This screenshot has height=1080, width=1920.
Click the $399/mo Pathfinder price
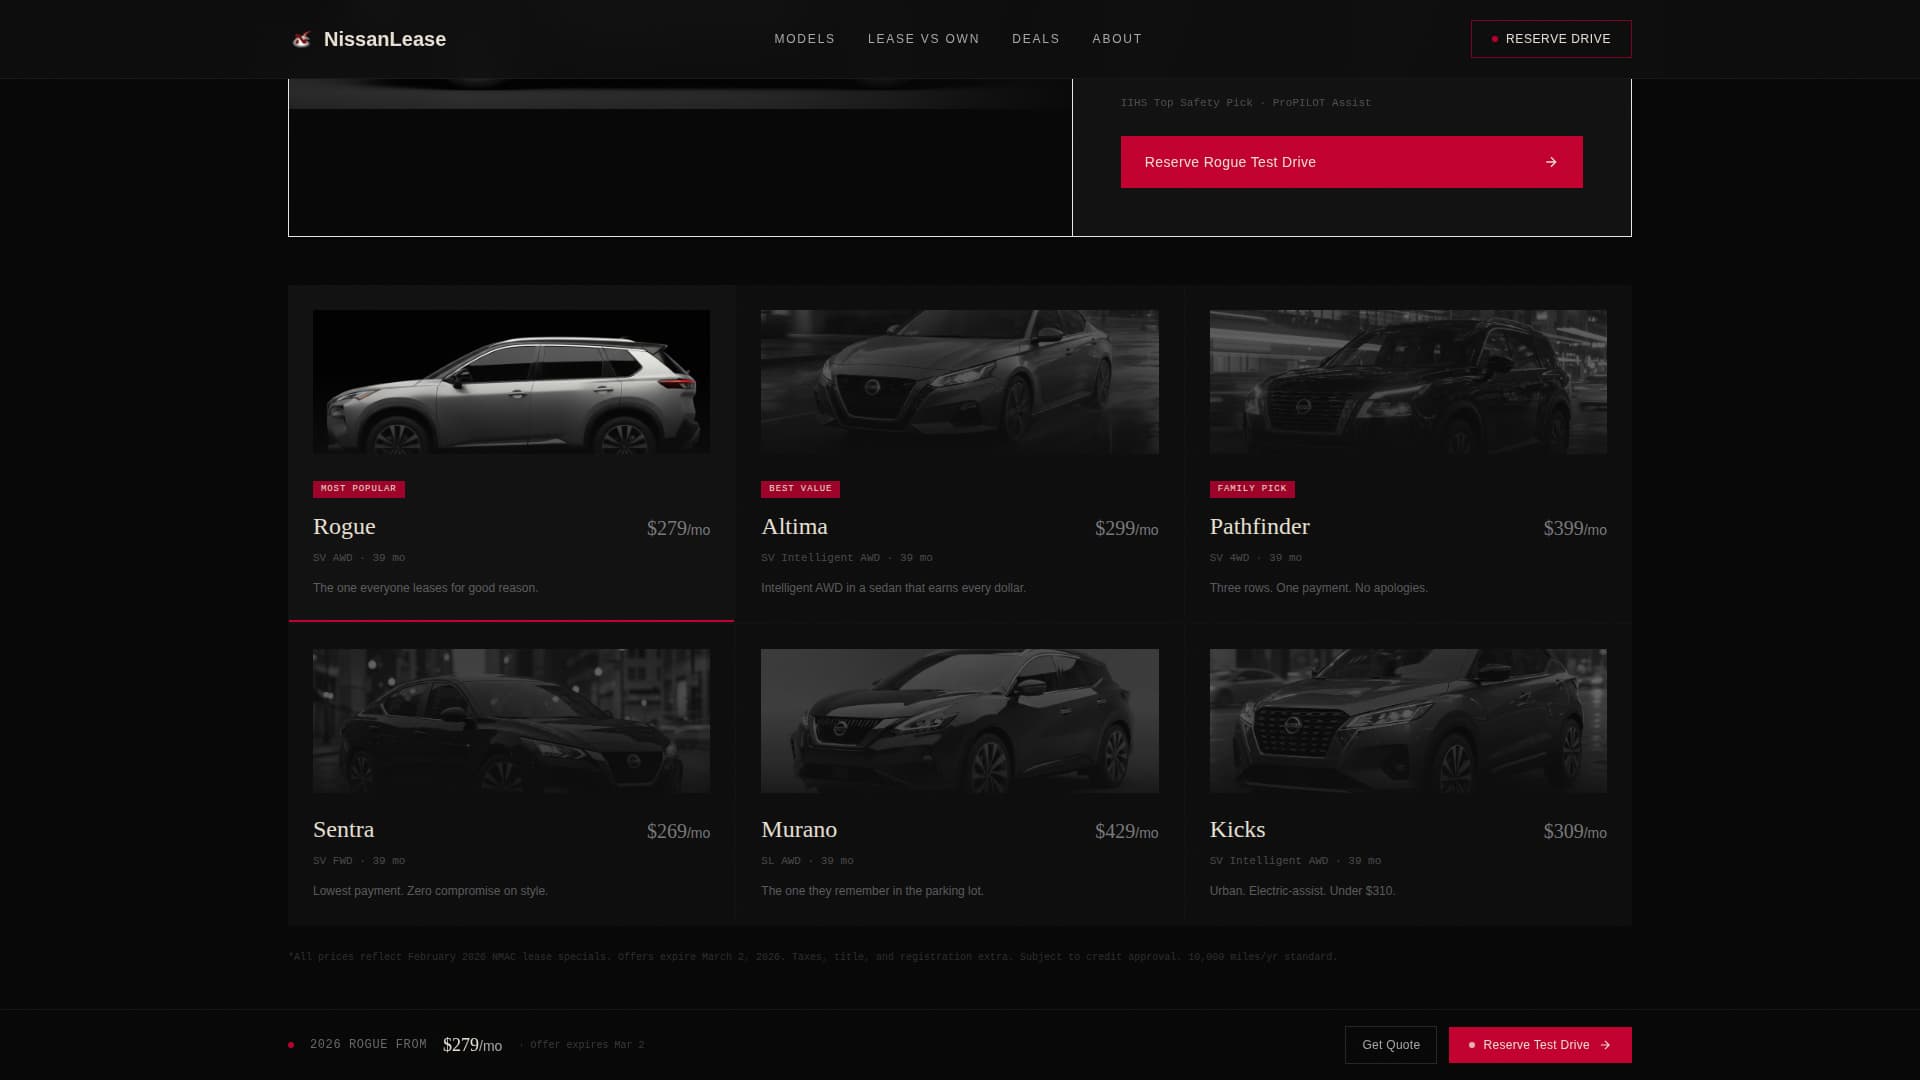(x=1575, y=529)
